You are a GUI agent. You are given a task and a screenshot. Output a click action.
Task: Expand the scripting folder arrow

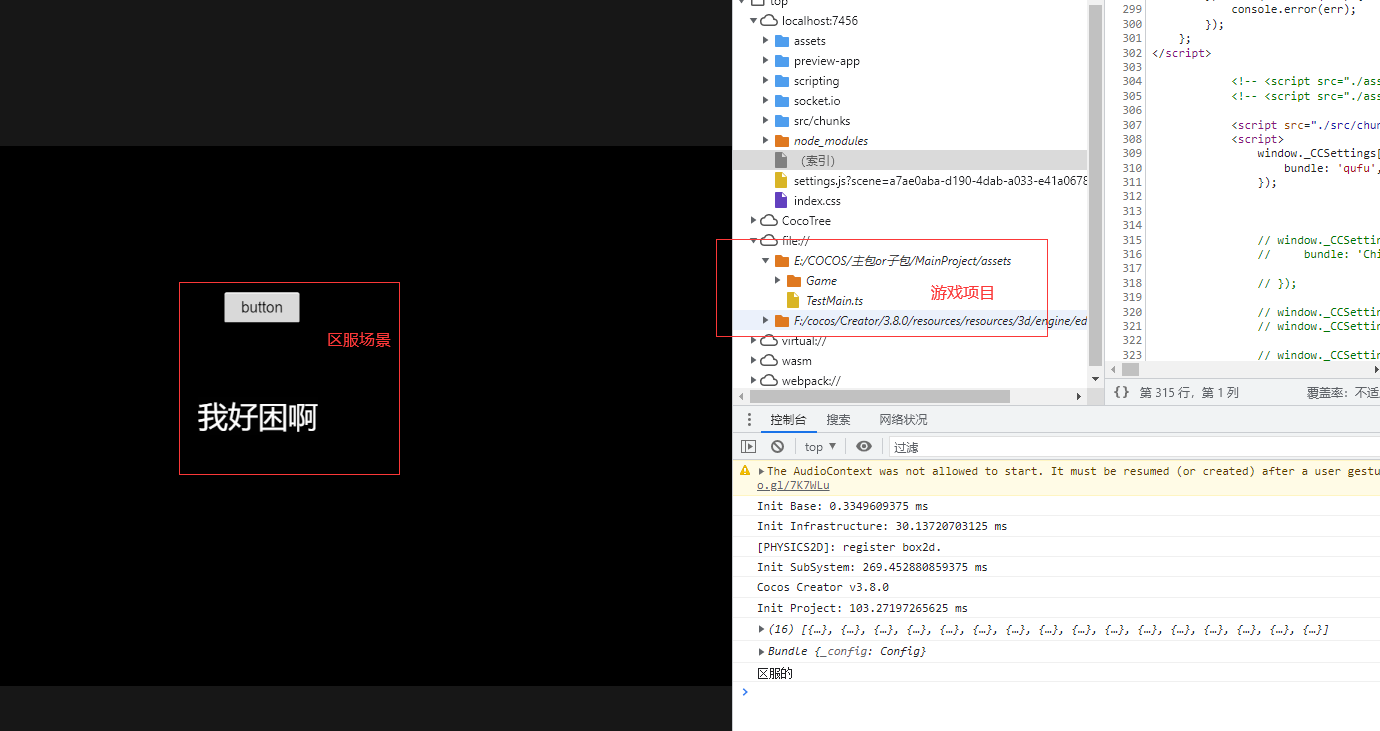766,81
